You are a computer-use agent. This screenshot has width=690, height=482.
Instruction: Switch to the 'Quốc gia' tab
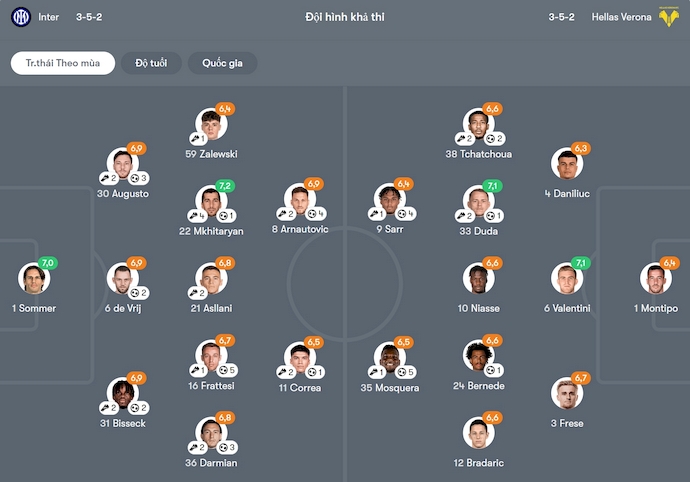[x=222, y=63]
